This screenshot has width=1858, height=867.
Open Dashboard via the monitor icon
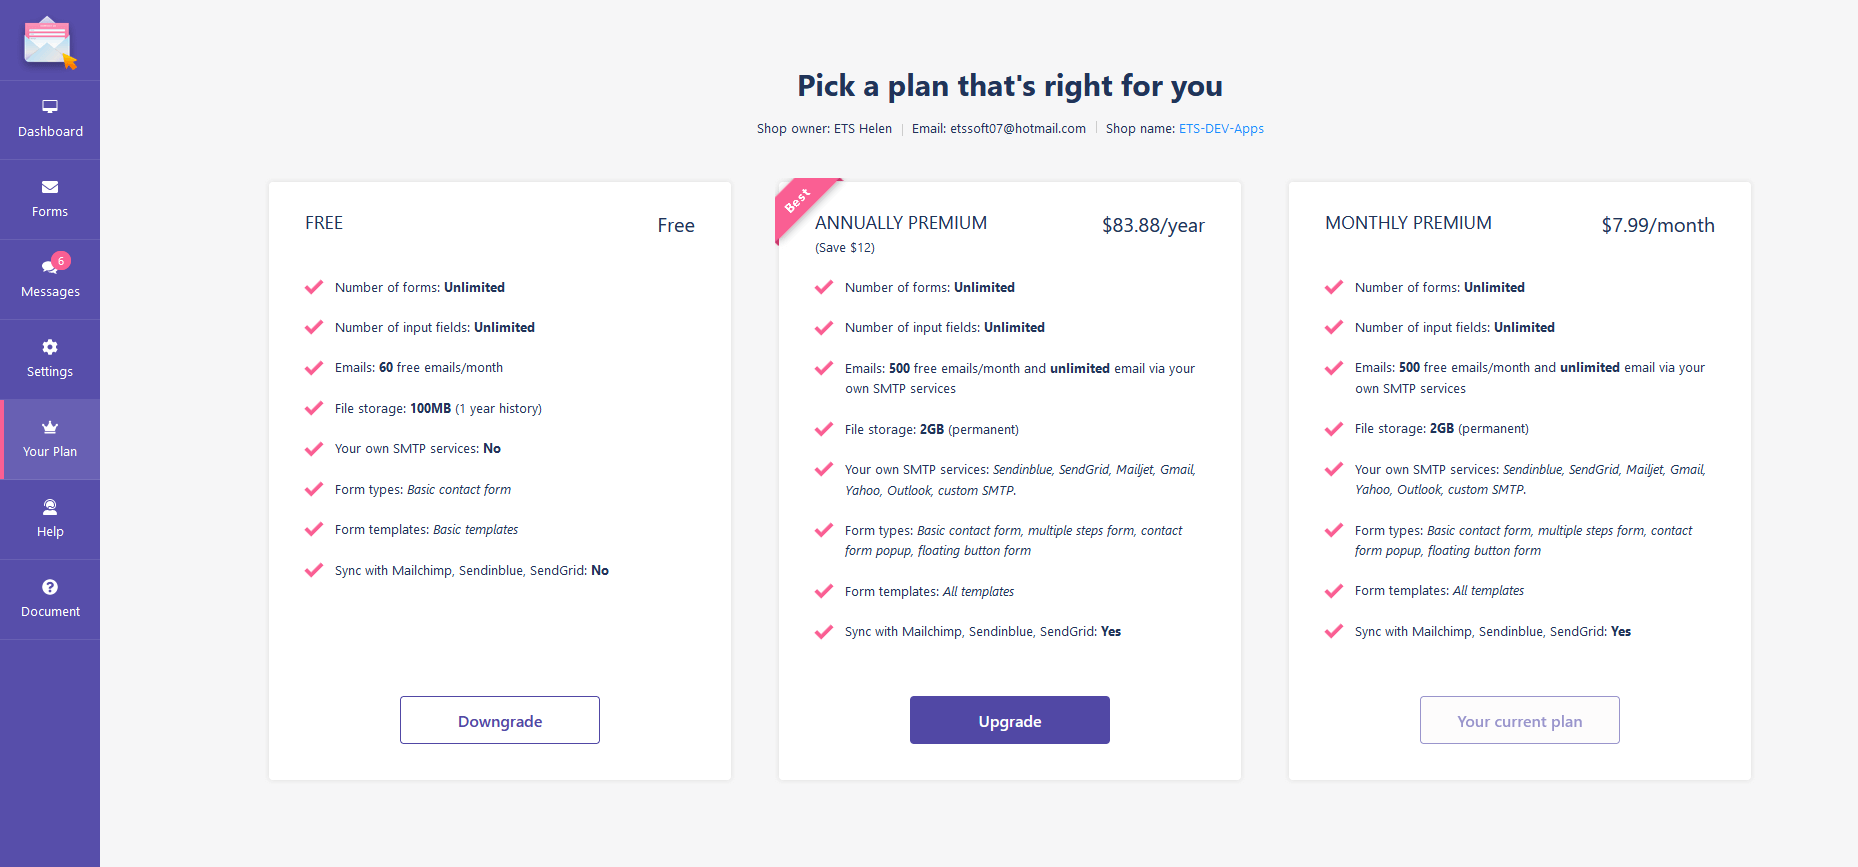click(x=50, y=106)
